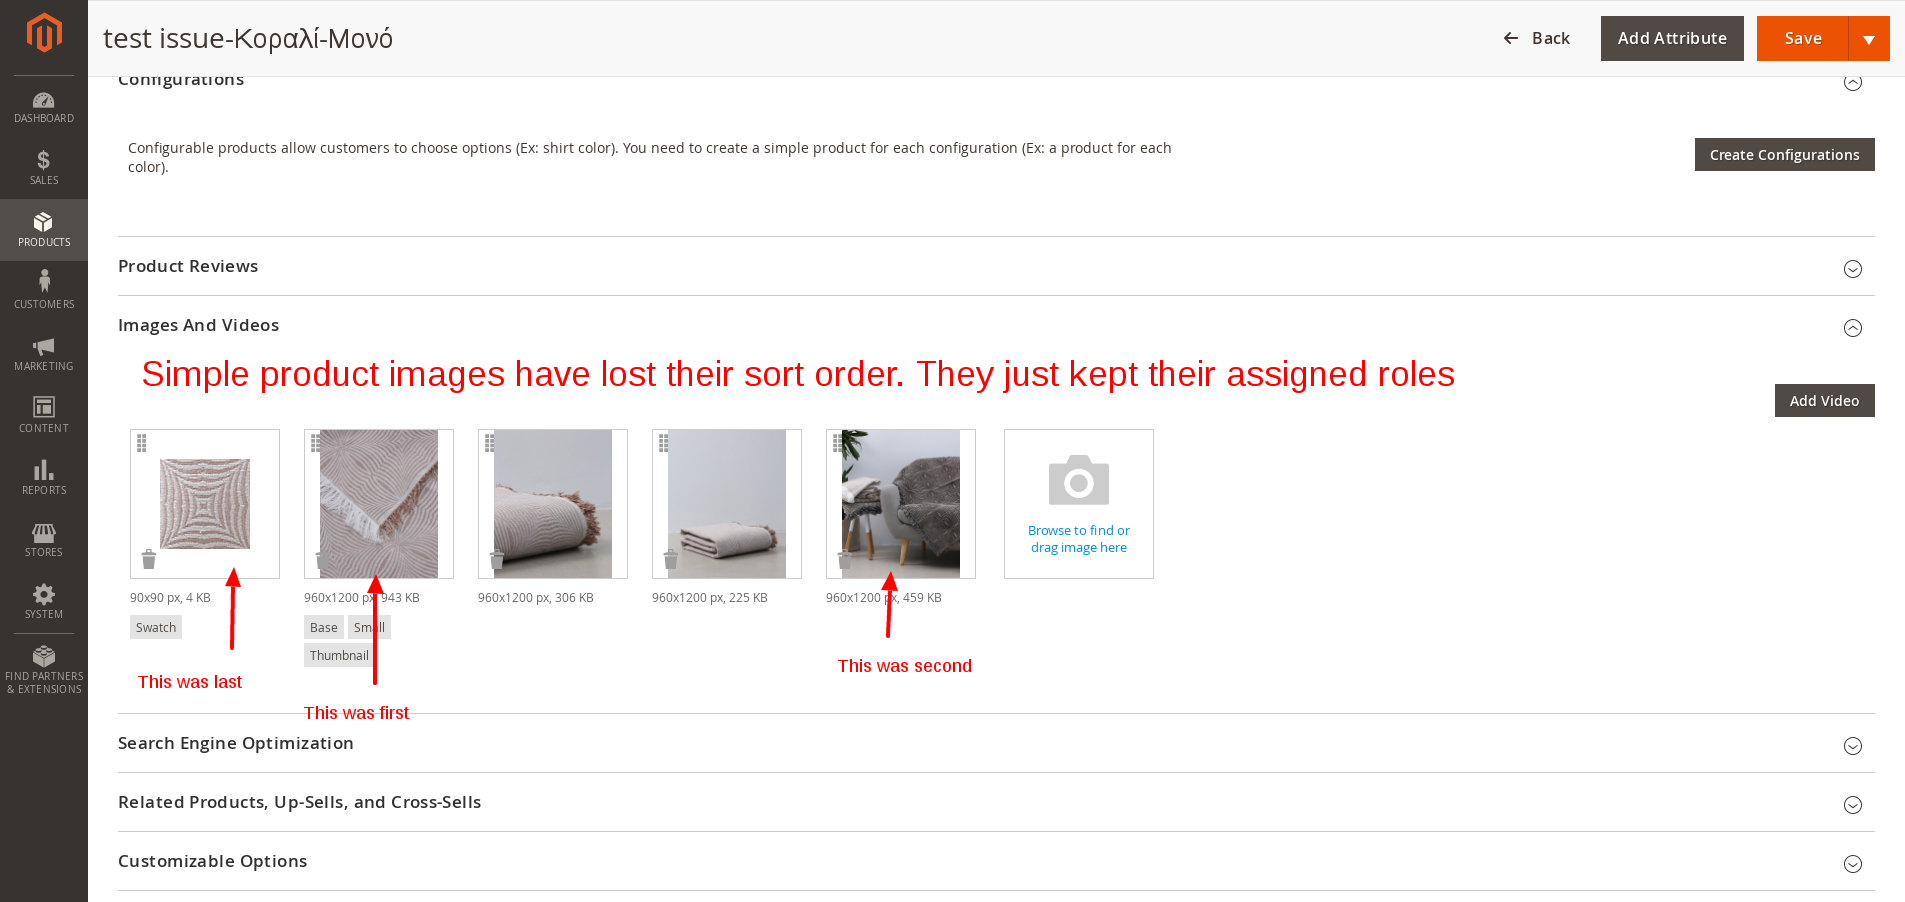Open the Save dropdown arrow
1905x902 pixels.
pyautogui.click(x=1869, y=39)
